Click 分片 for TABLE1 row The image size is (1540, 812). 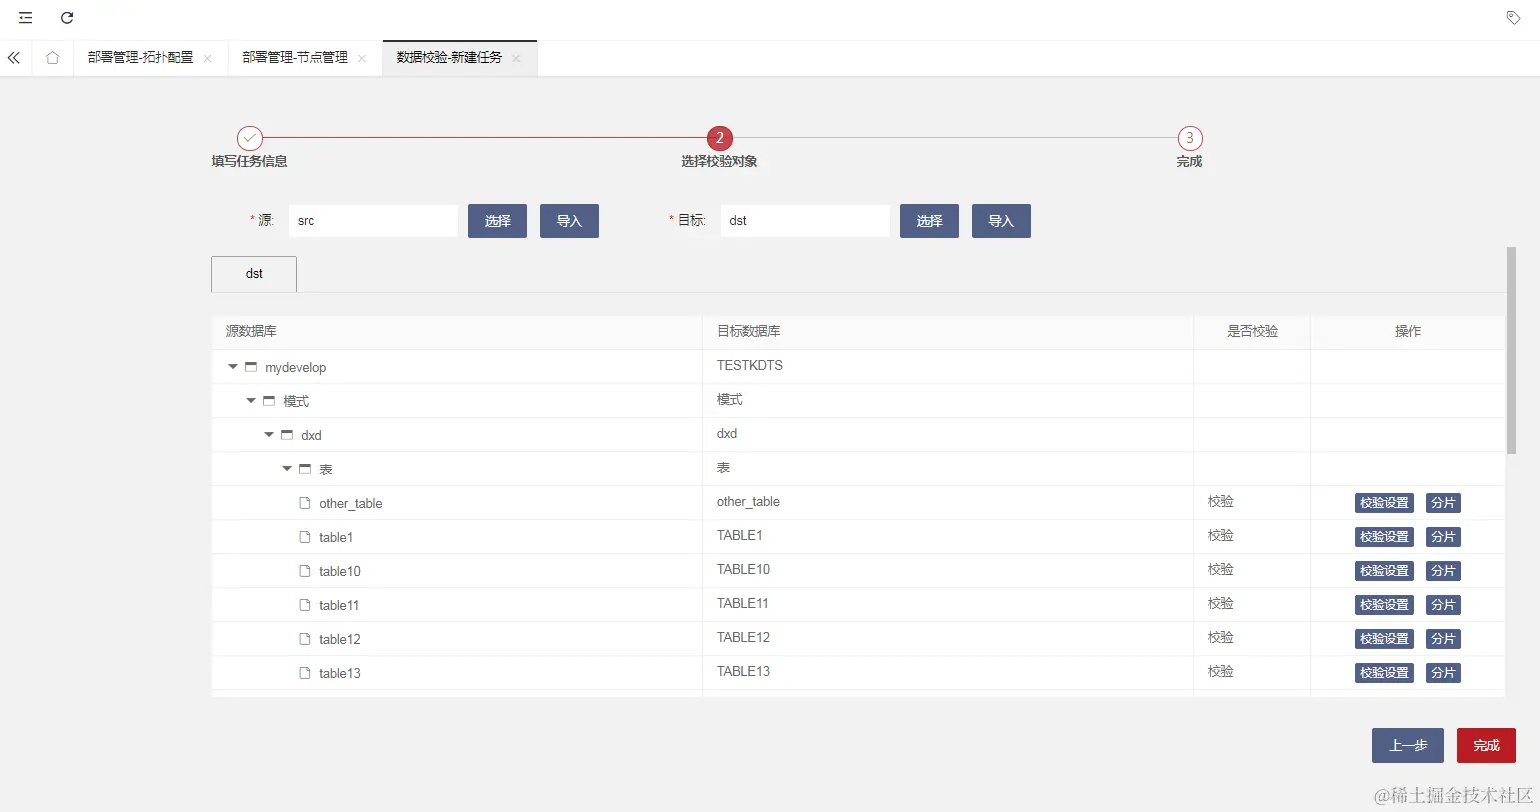point(1443,537)
